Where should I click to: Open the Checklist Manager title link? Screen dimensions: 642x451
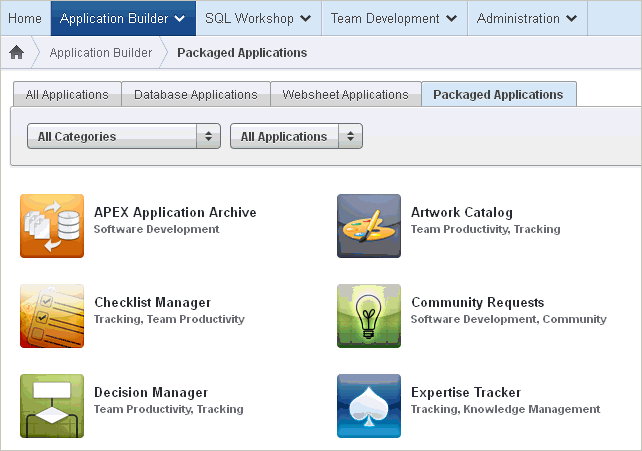(153, 302)
